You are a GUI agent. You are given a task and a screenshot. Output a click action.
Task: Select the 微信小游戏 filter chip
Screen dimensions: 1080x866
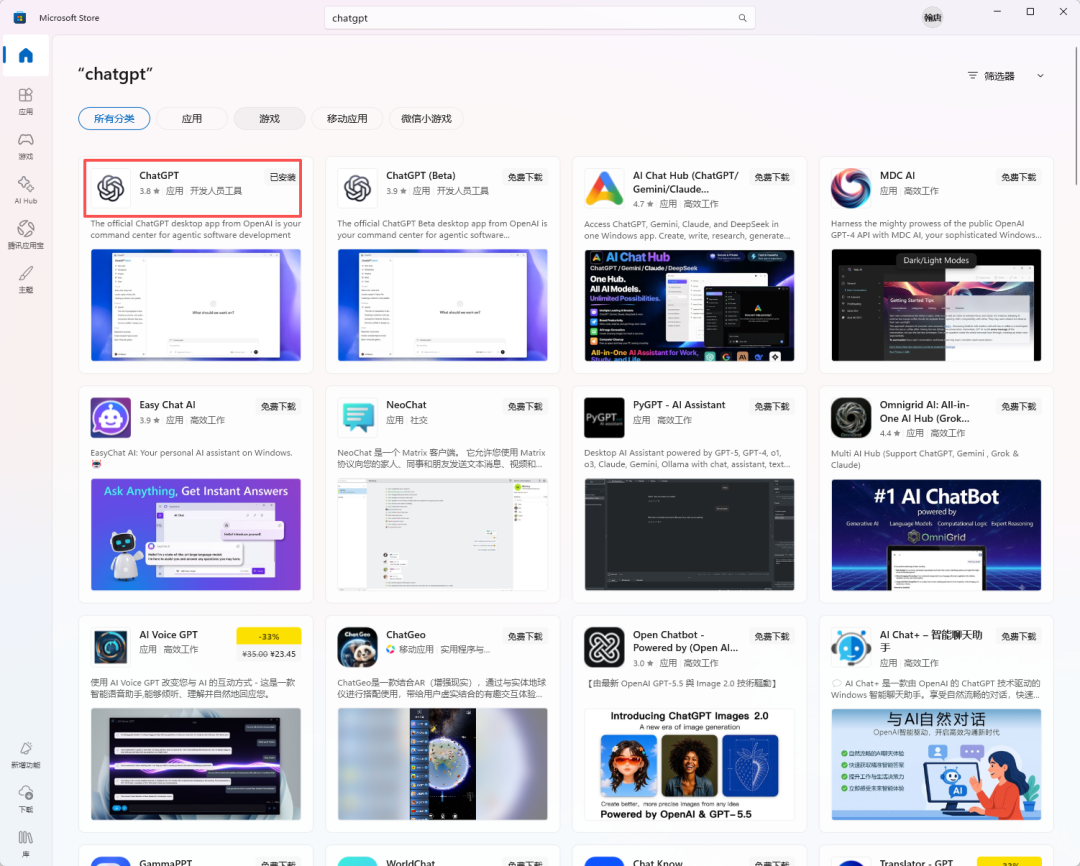point(426,118)
